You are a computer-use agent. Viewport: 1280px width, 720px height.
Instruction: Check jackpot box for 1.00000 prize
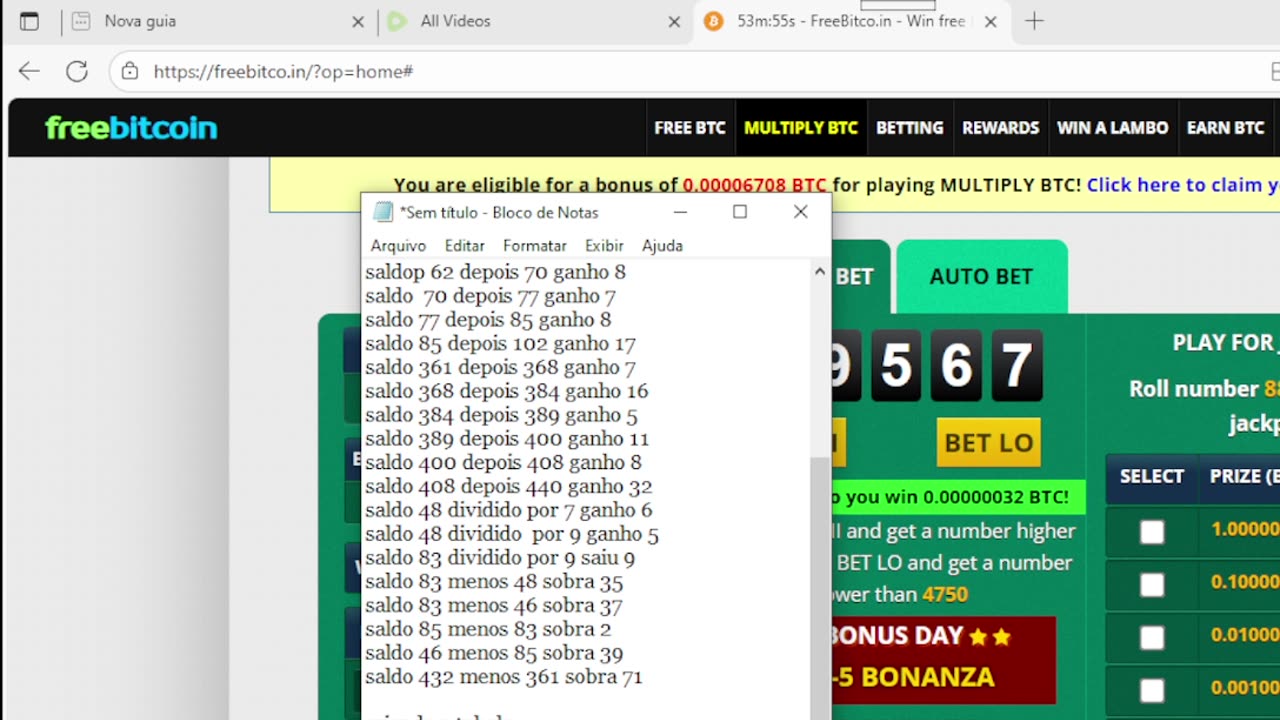tap(1152, 532)
